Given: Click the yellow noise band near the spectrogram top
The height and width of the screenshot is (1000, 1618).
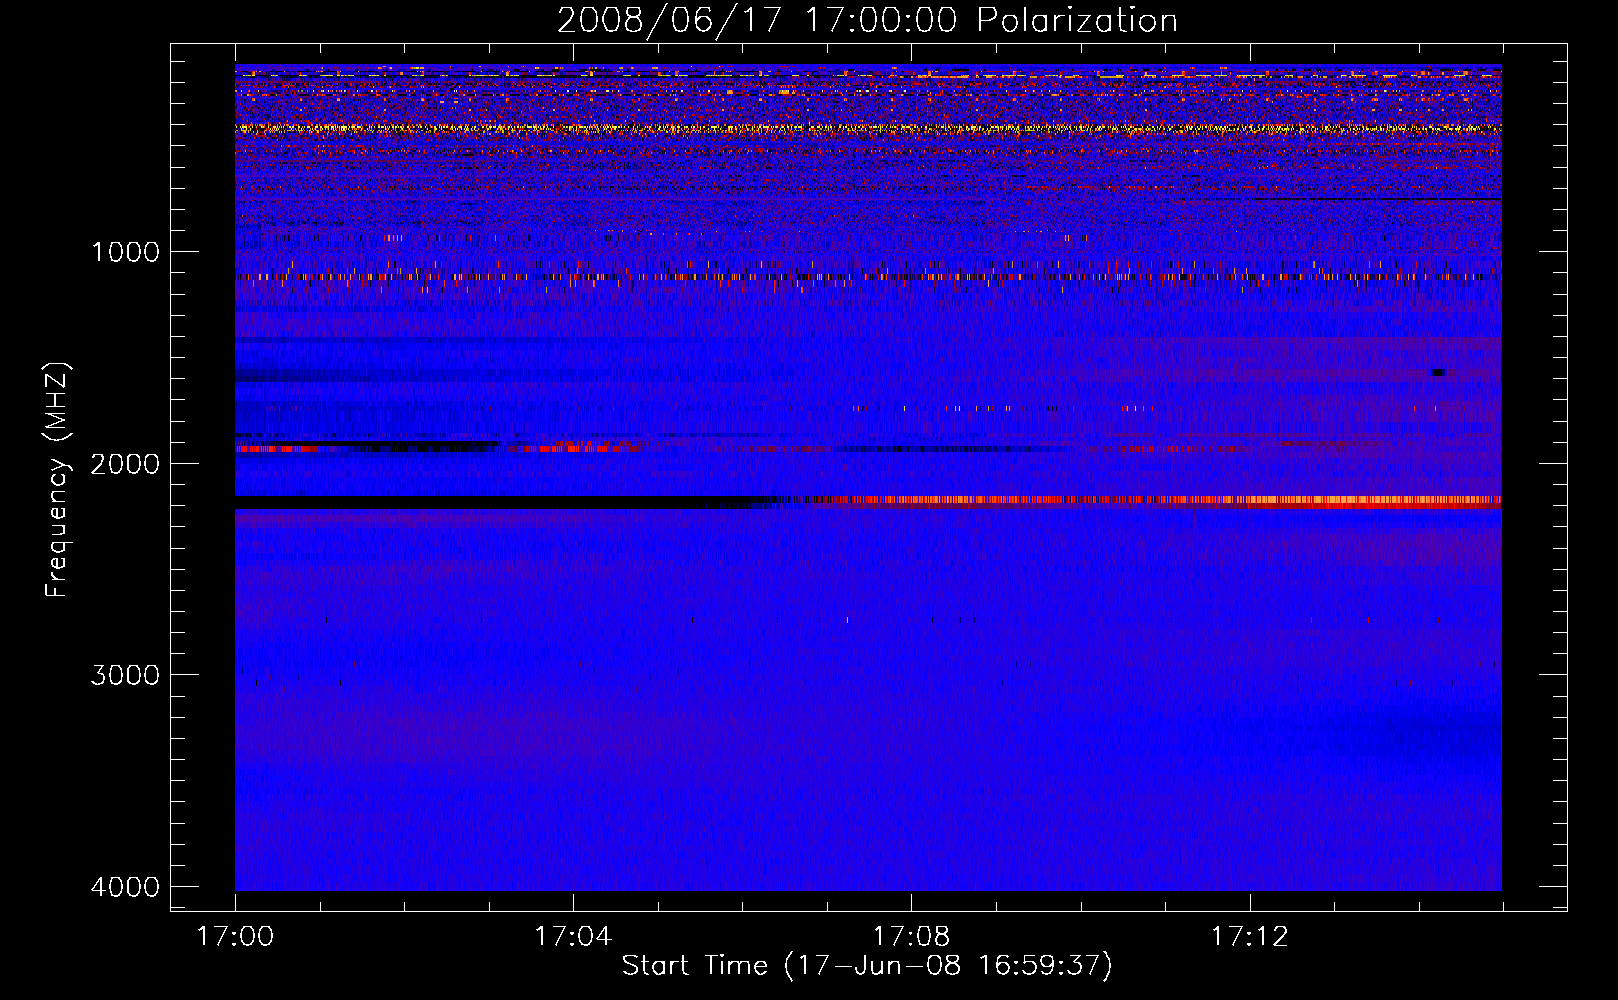Looking at the screenshot, I should click(x=868, y=129).
